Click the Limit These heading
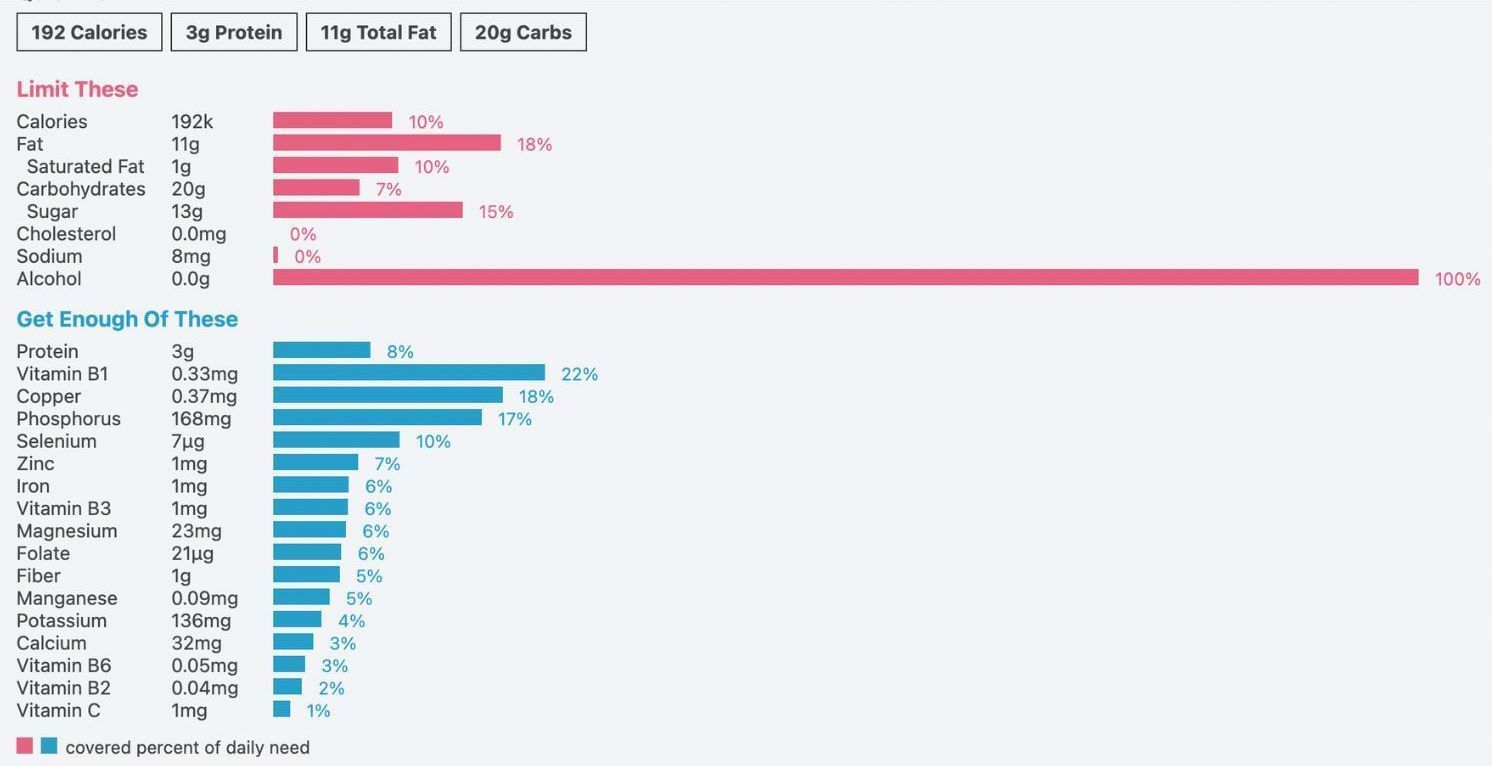 [77, 89]
